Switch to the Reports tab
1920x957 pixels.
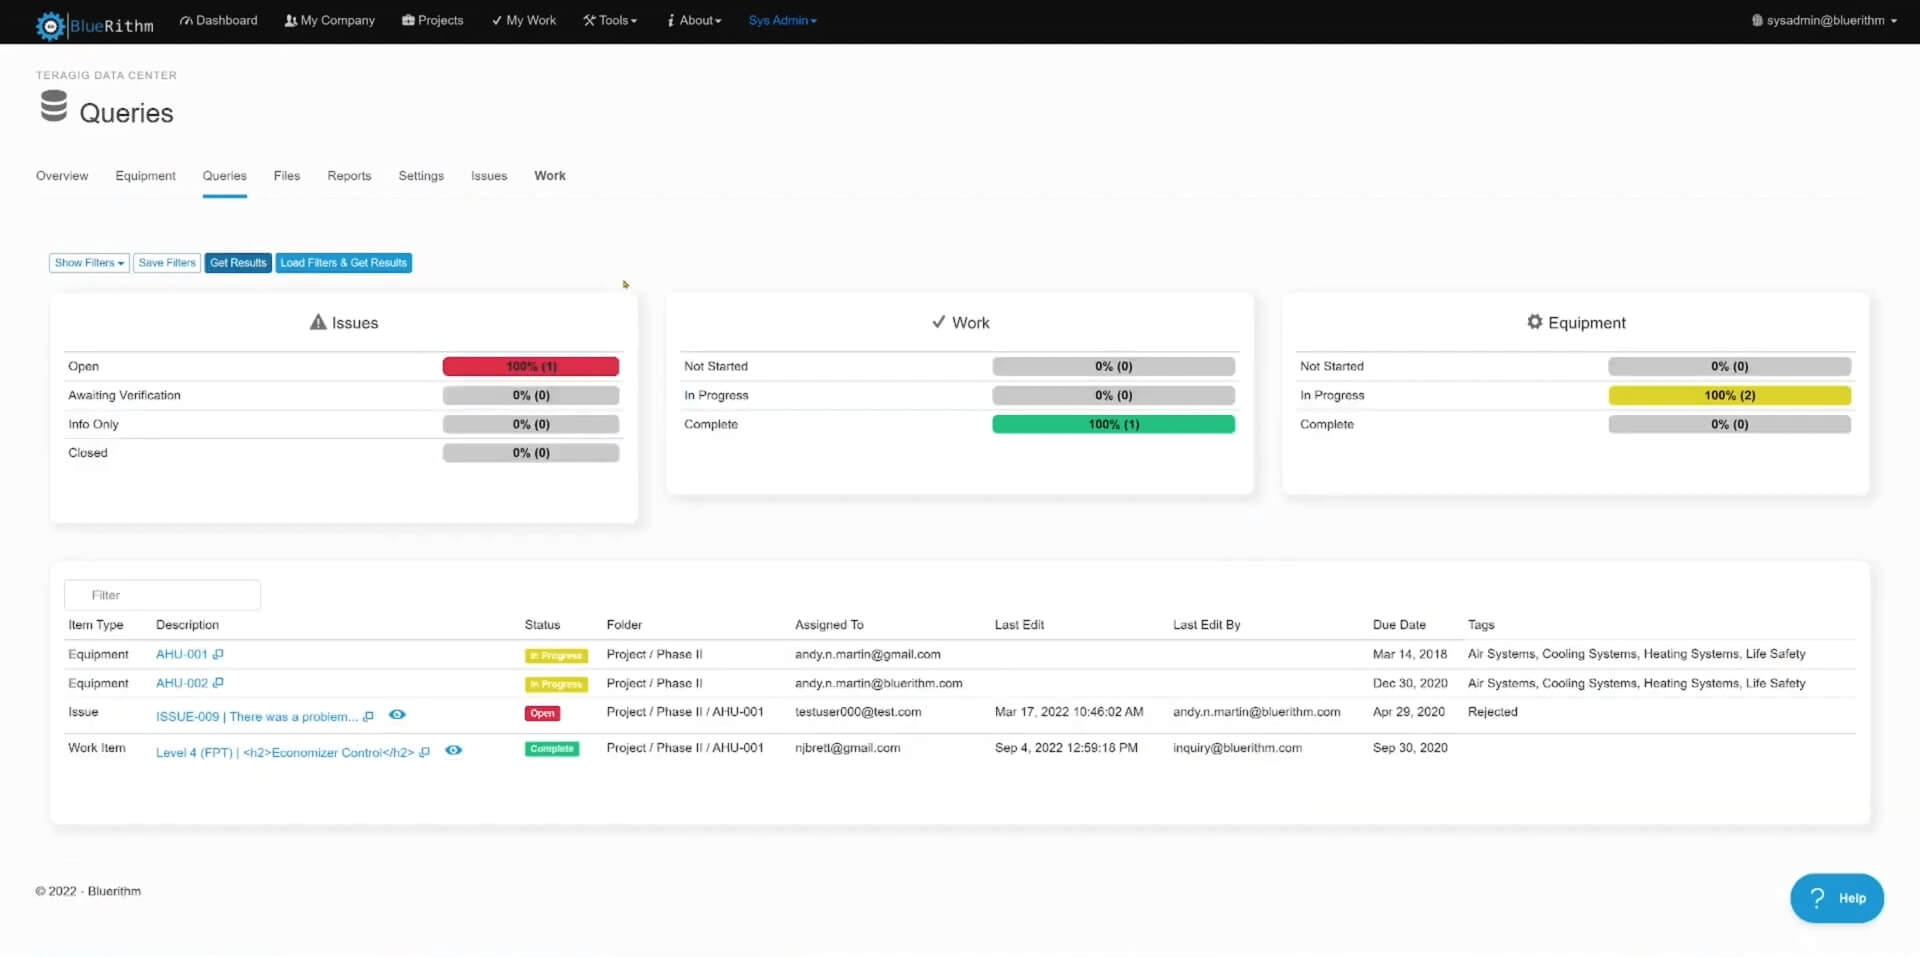point(349,176)
